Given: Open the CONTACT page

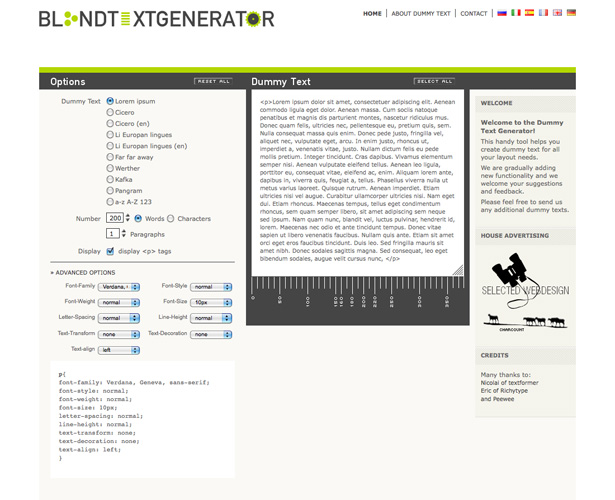Looking at the screenshot, I should 473,14.
